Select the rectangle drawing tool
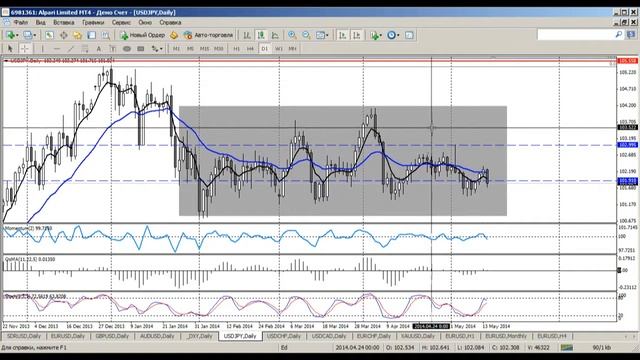Viewport: 640px width, 360px height. [141, 49]
